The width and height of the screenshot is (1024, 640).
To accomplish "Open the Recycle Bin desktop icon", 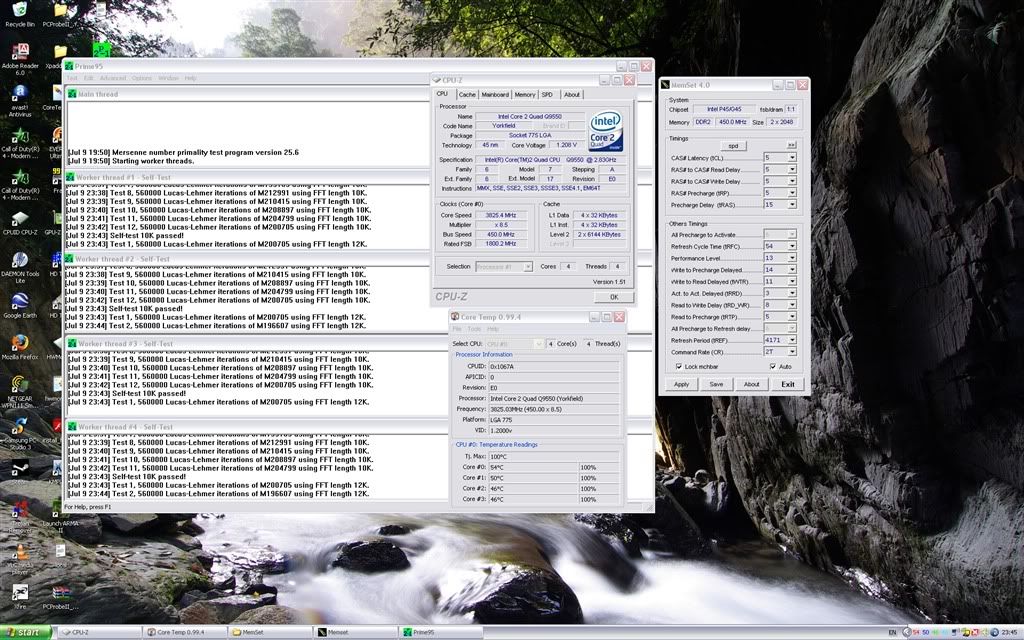I will coord(20,14).
